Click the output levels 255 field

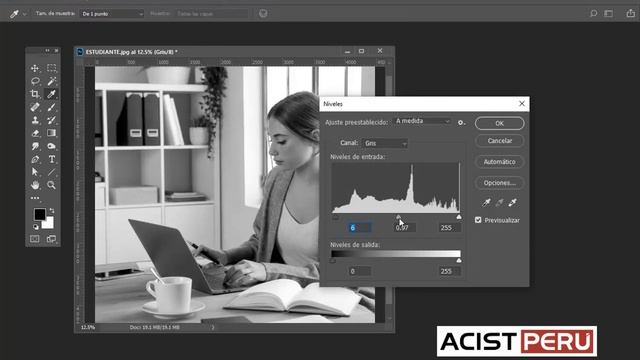point(450,271)
